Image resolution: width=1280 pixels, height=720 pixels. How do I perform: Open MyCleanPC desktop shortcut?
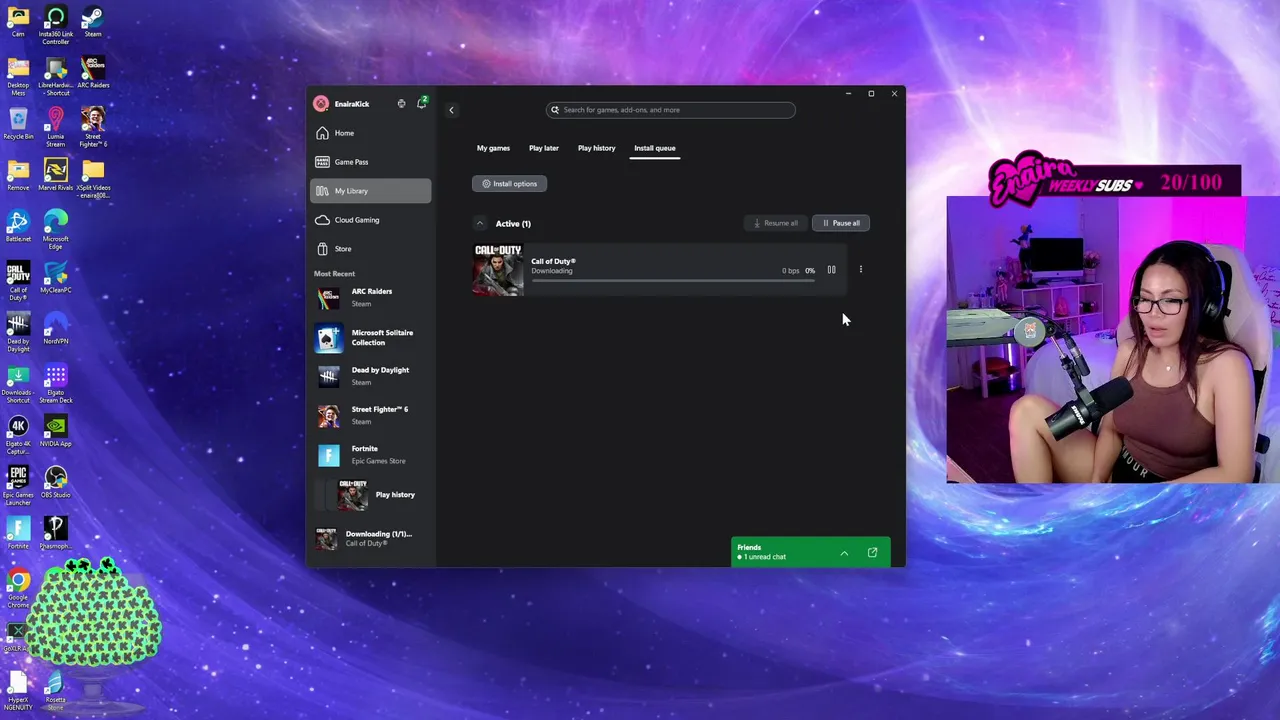tap(55, 278)
